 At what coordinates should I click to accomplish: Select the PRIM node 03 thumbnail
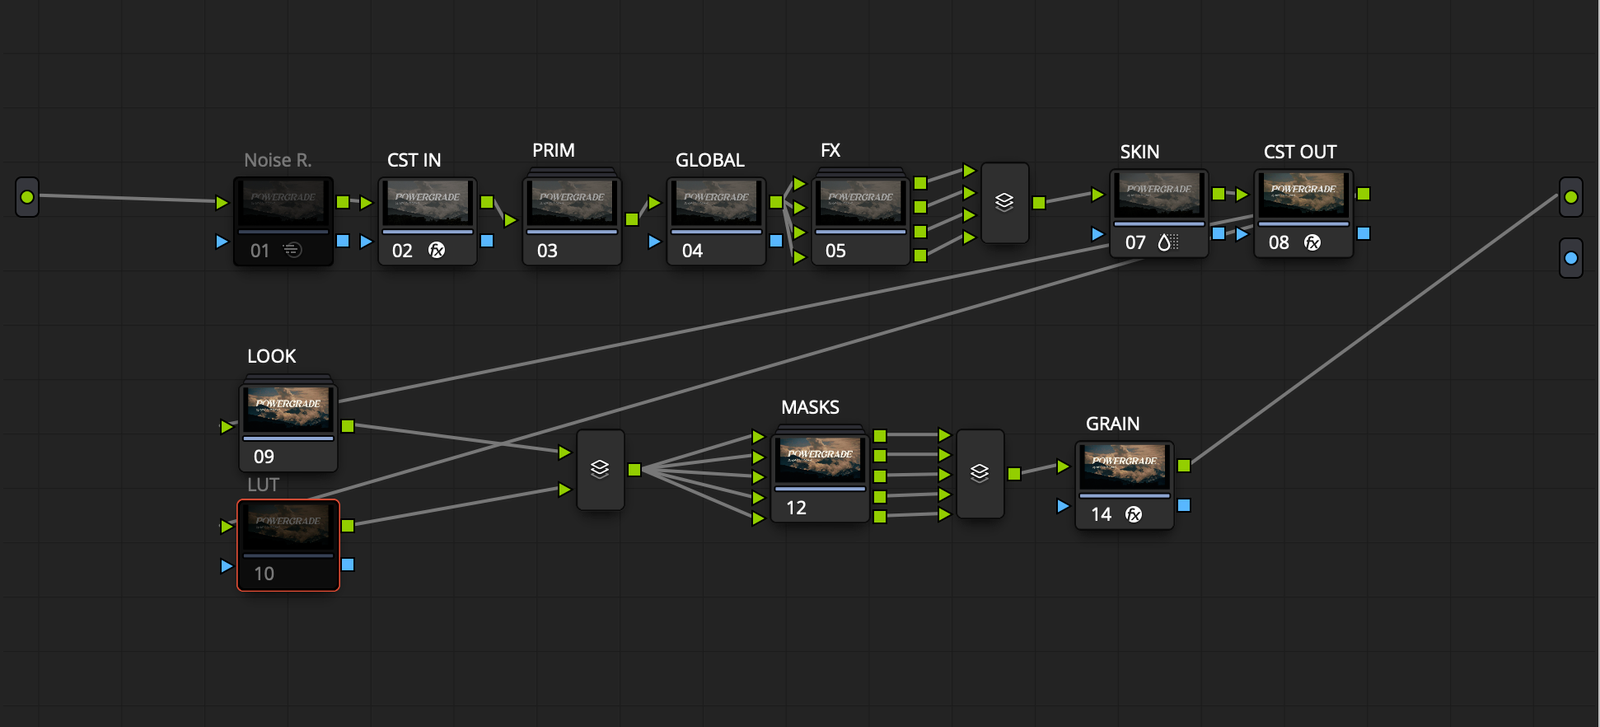[572, 203]
